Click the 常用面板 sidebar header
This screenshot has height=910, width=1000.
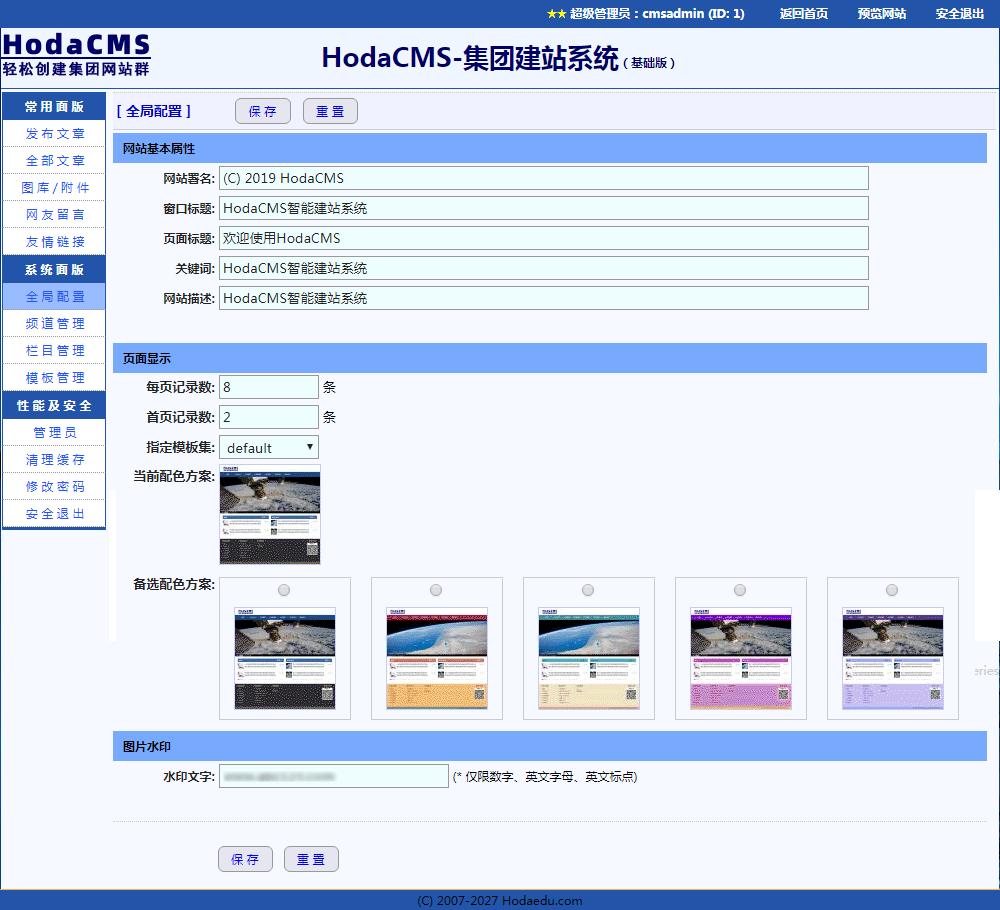click(54, 106)
